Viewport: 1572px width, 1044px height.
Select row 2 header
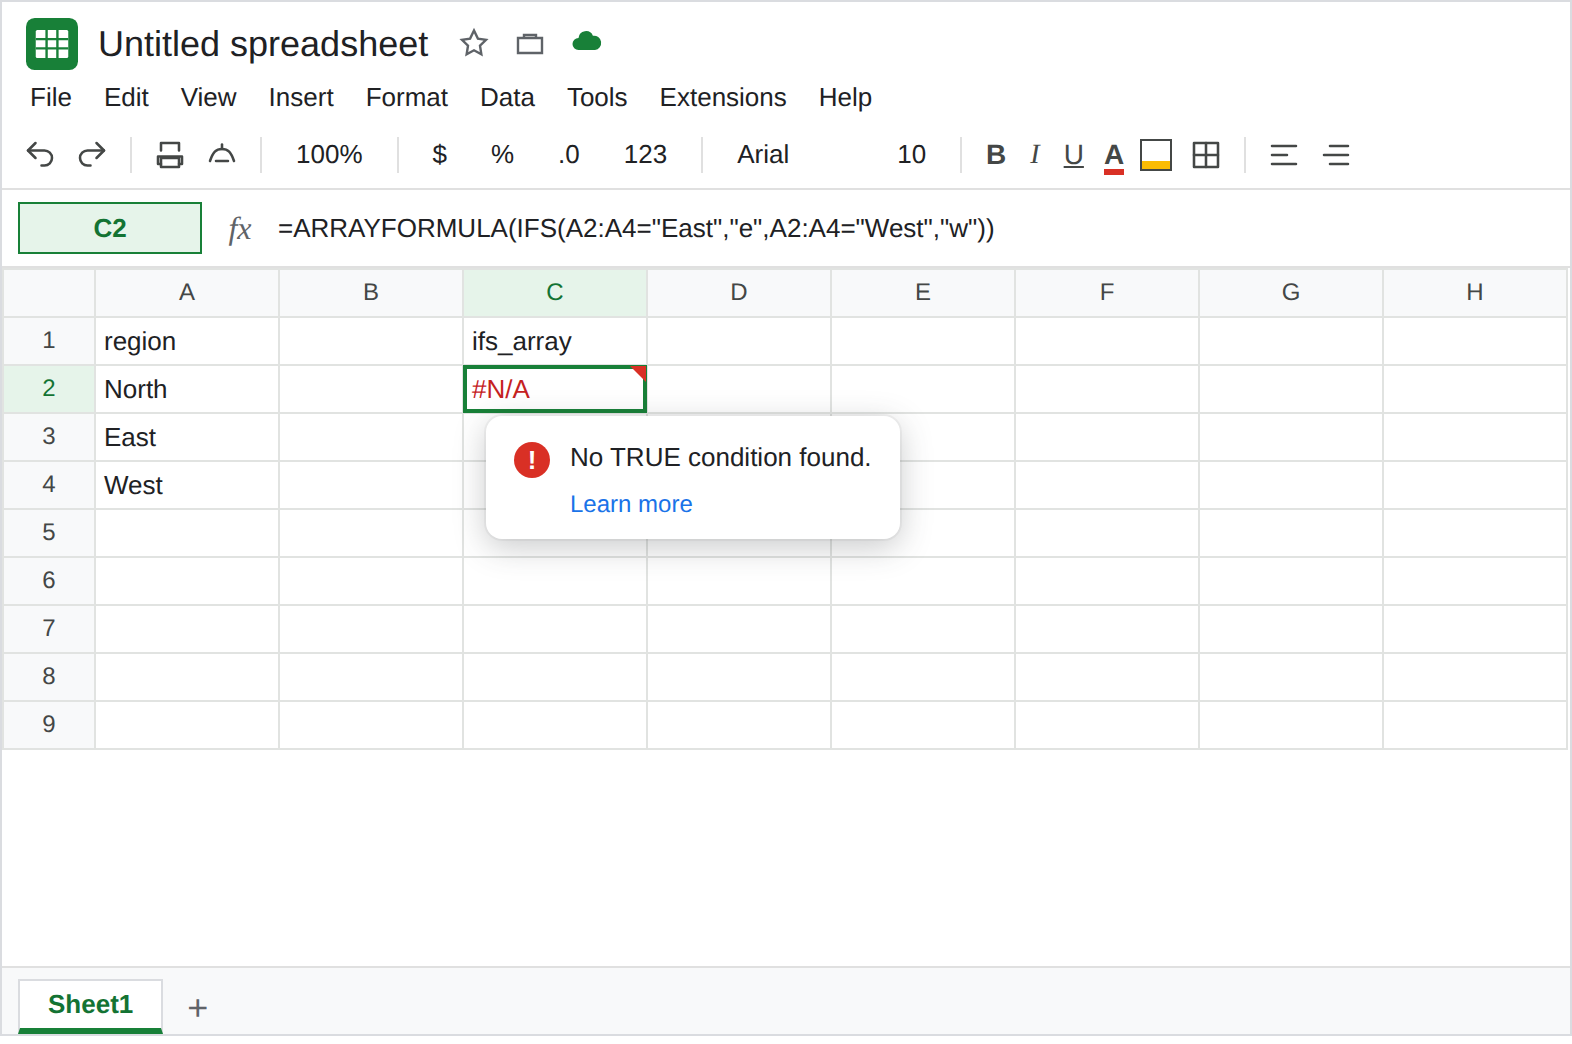[49, 389]
